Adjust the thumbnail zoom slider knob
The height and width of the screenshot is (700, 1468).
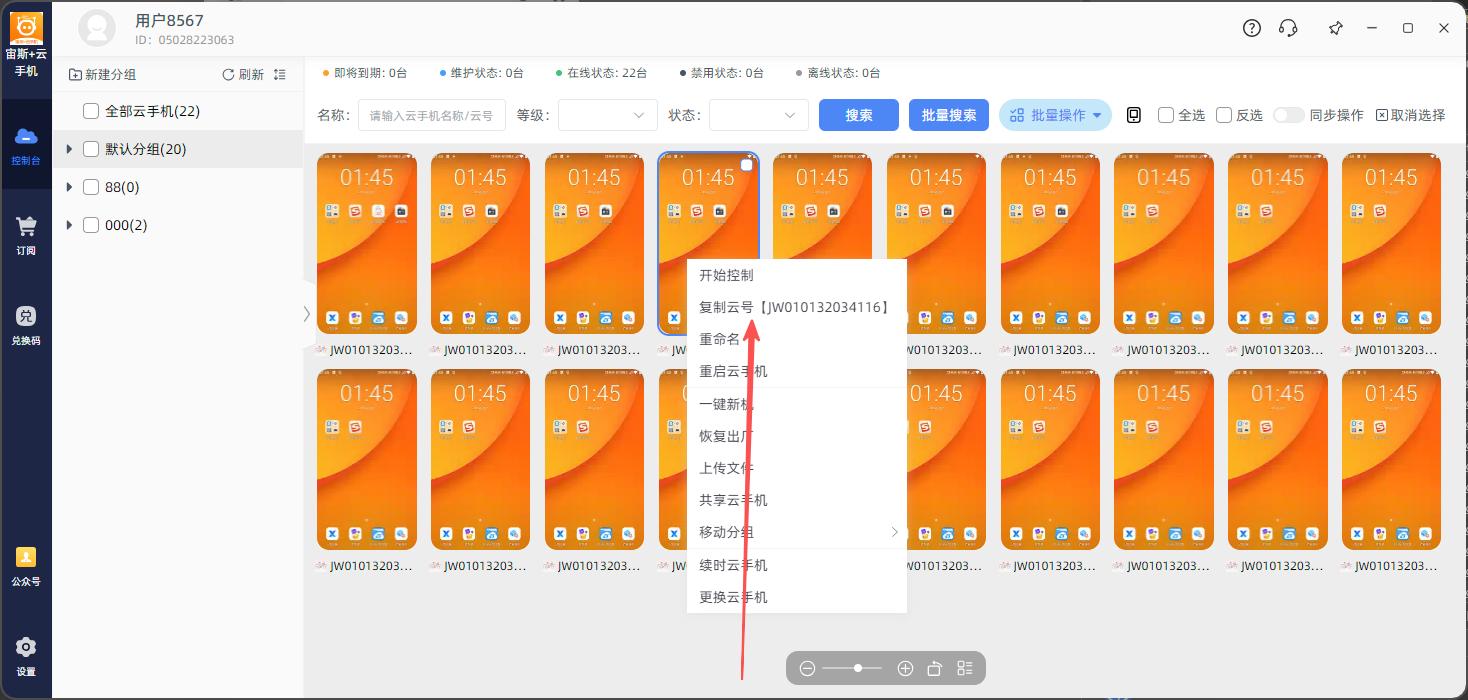click(x=858, y=668)
